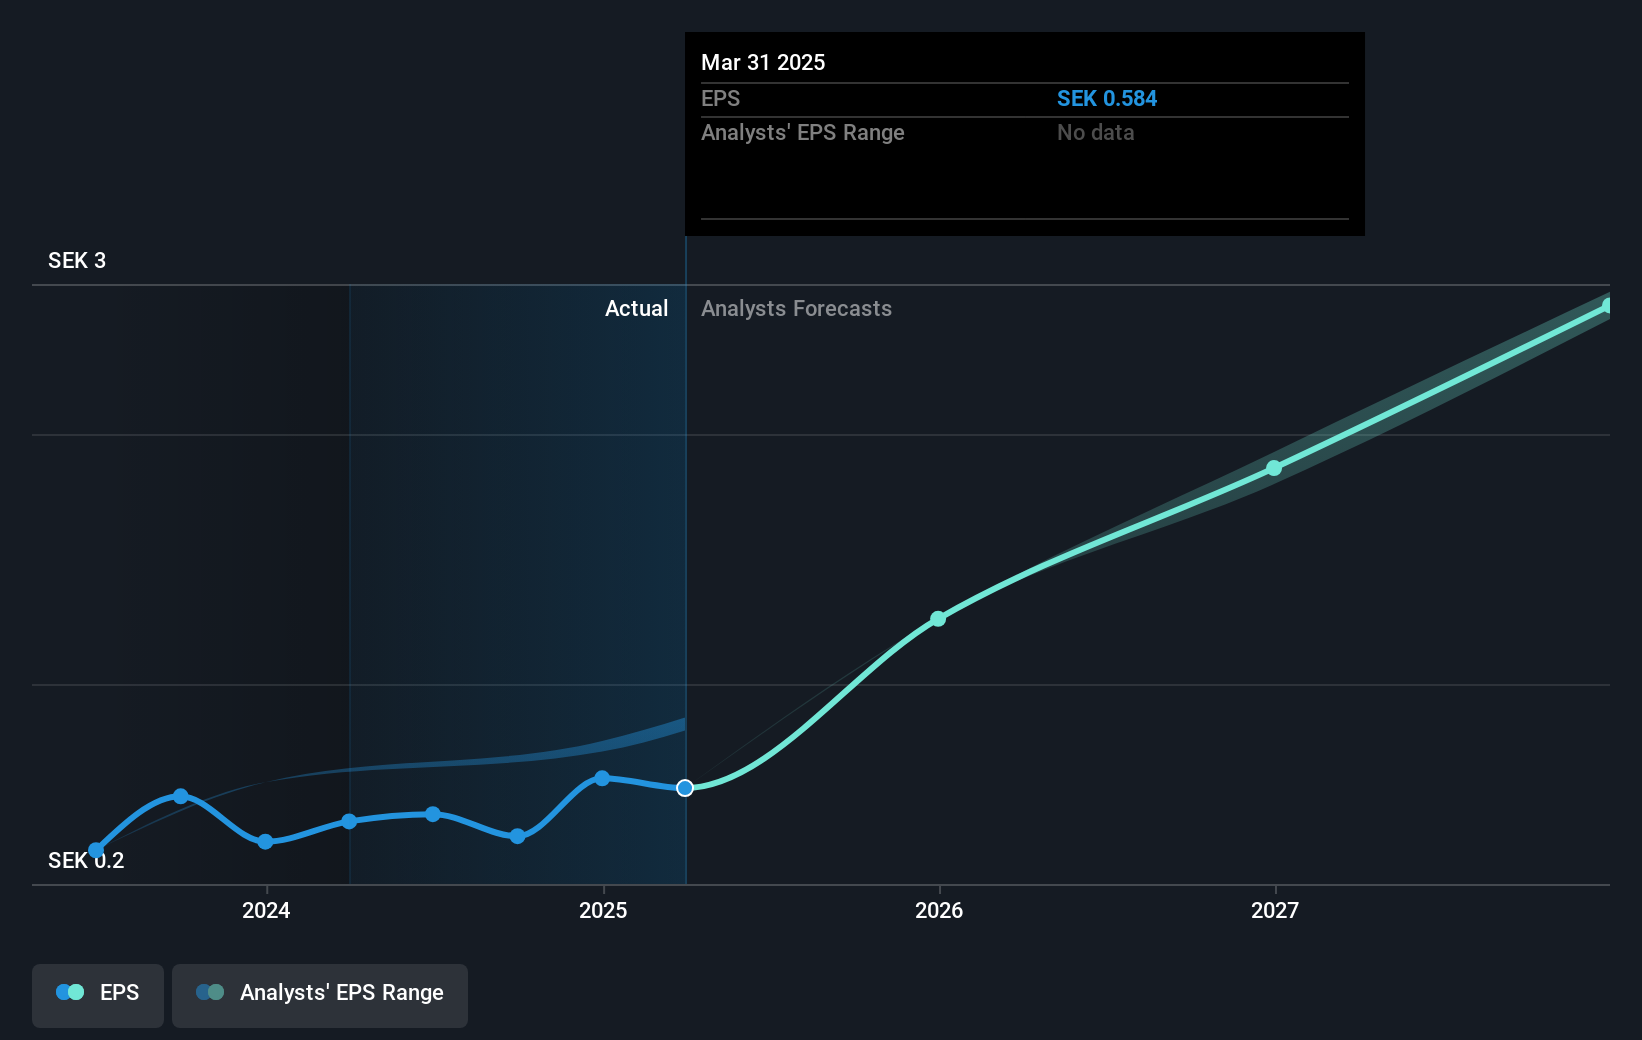Click the first EPS data point near SEK 0.2
Image resolution: width=1642 pixels, height=1040 pixels.
(96, 851)
